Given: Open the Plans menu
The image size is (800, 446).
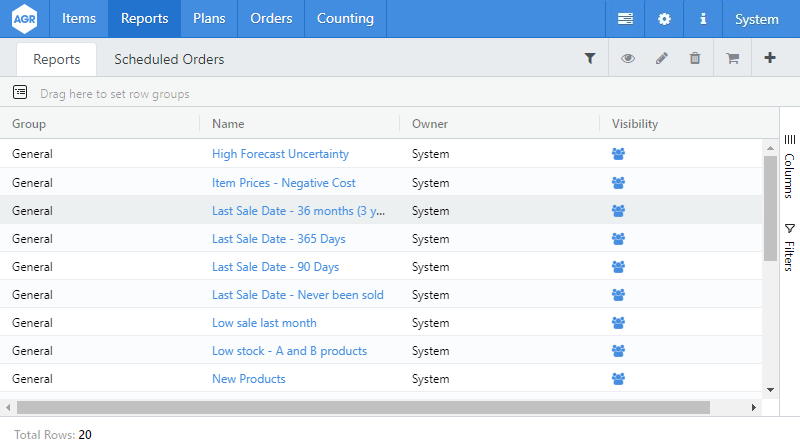Looking at the screenshot, I should click(x=209, y=19).
